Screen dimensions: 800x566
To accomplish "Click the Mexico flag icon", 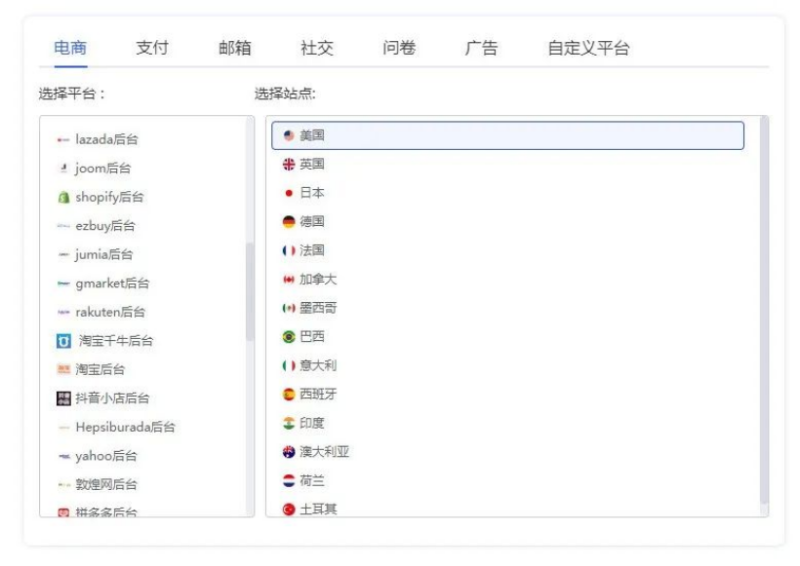I will pos(289,308).
